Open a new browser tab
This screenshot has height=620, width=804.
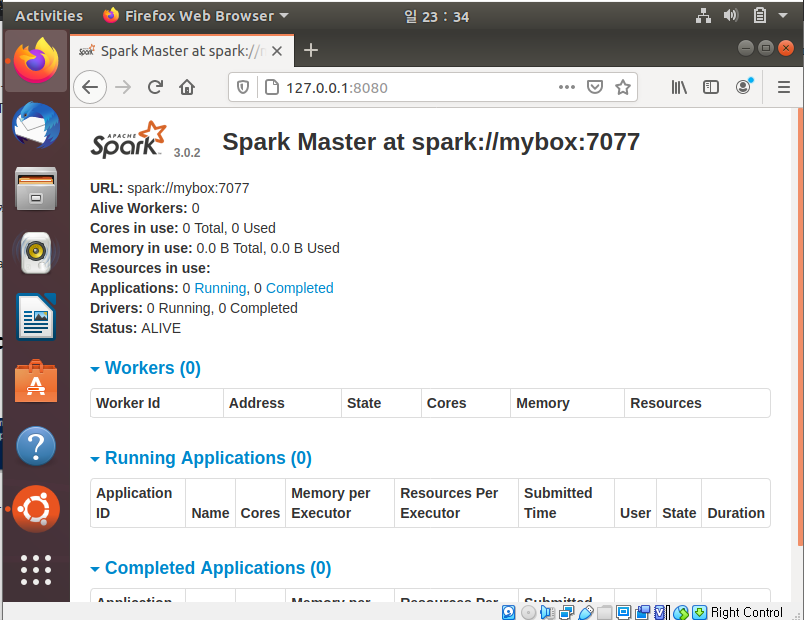[311, 50]
